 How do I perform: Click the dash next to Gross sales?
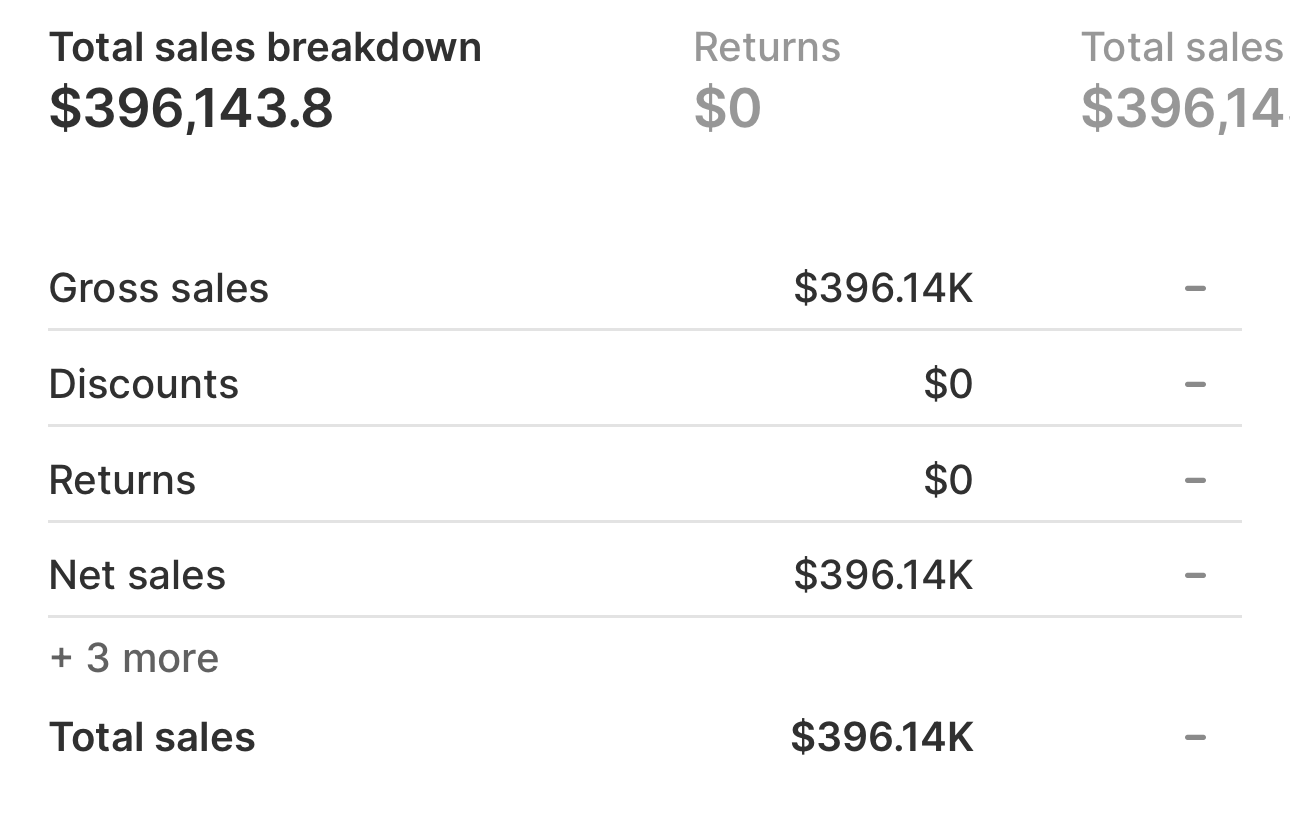tap(1195, 289)
